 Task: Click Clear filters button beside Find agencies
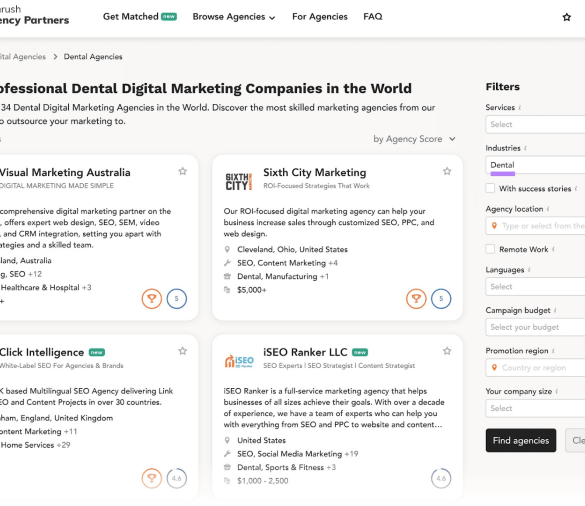575,441
